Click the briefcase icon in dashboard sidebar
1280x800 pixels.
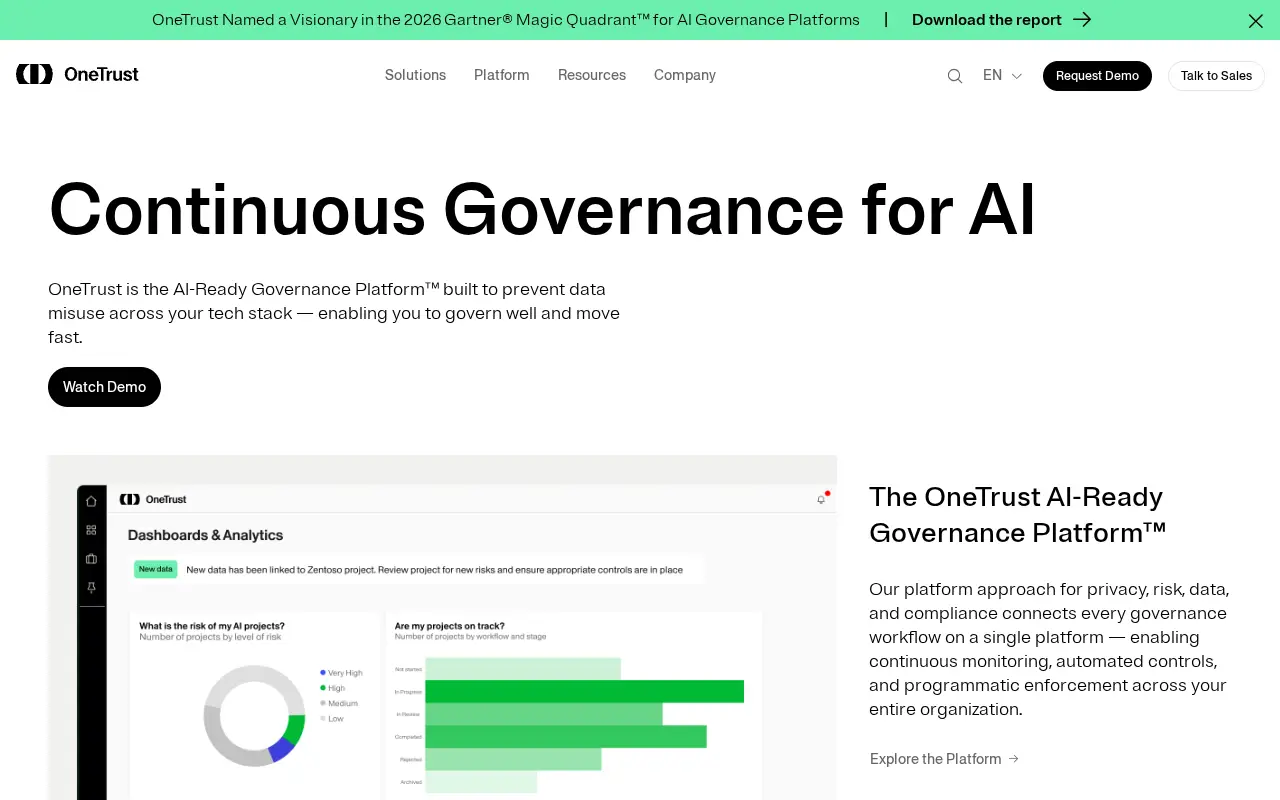(91, 559)
